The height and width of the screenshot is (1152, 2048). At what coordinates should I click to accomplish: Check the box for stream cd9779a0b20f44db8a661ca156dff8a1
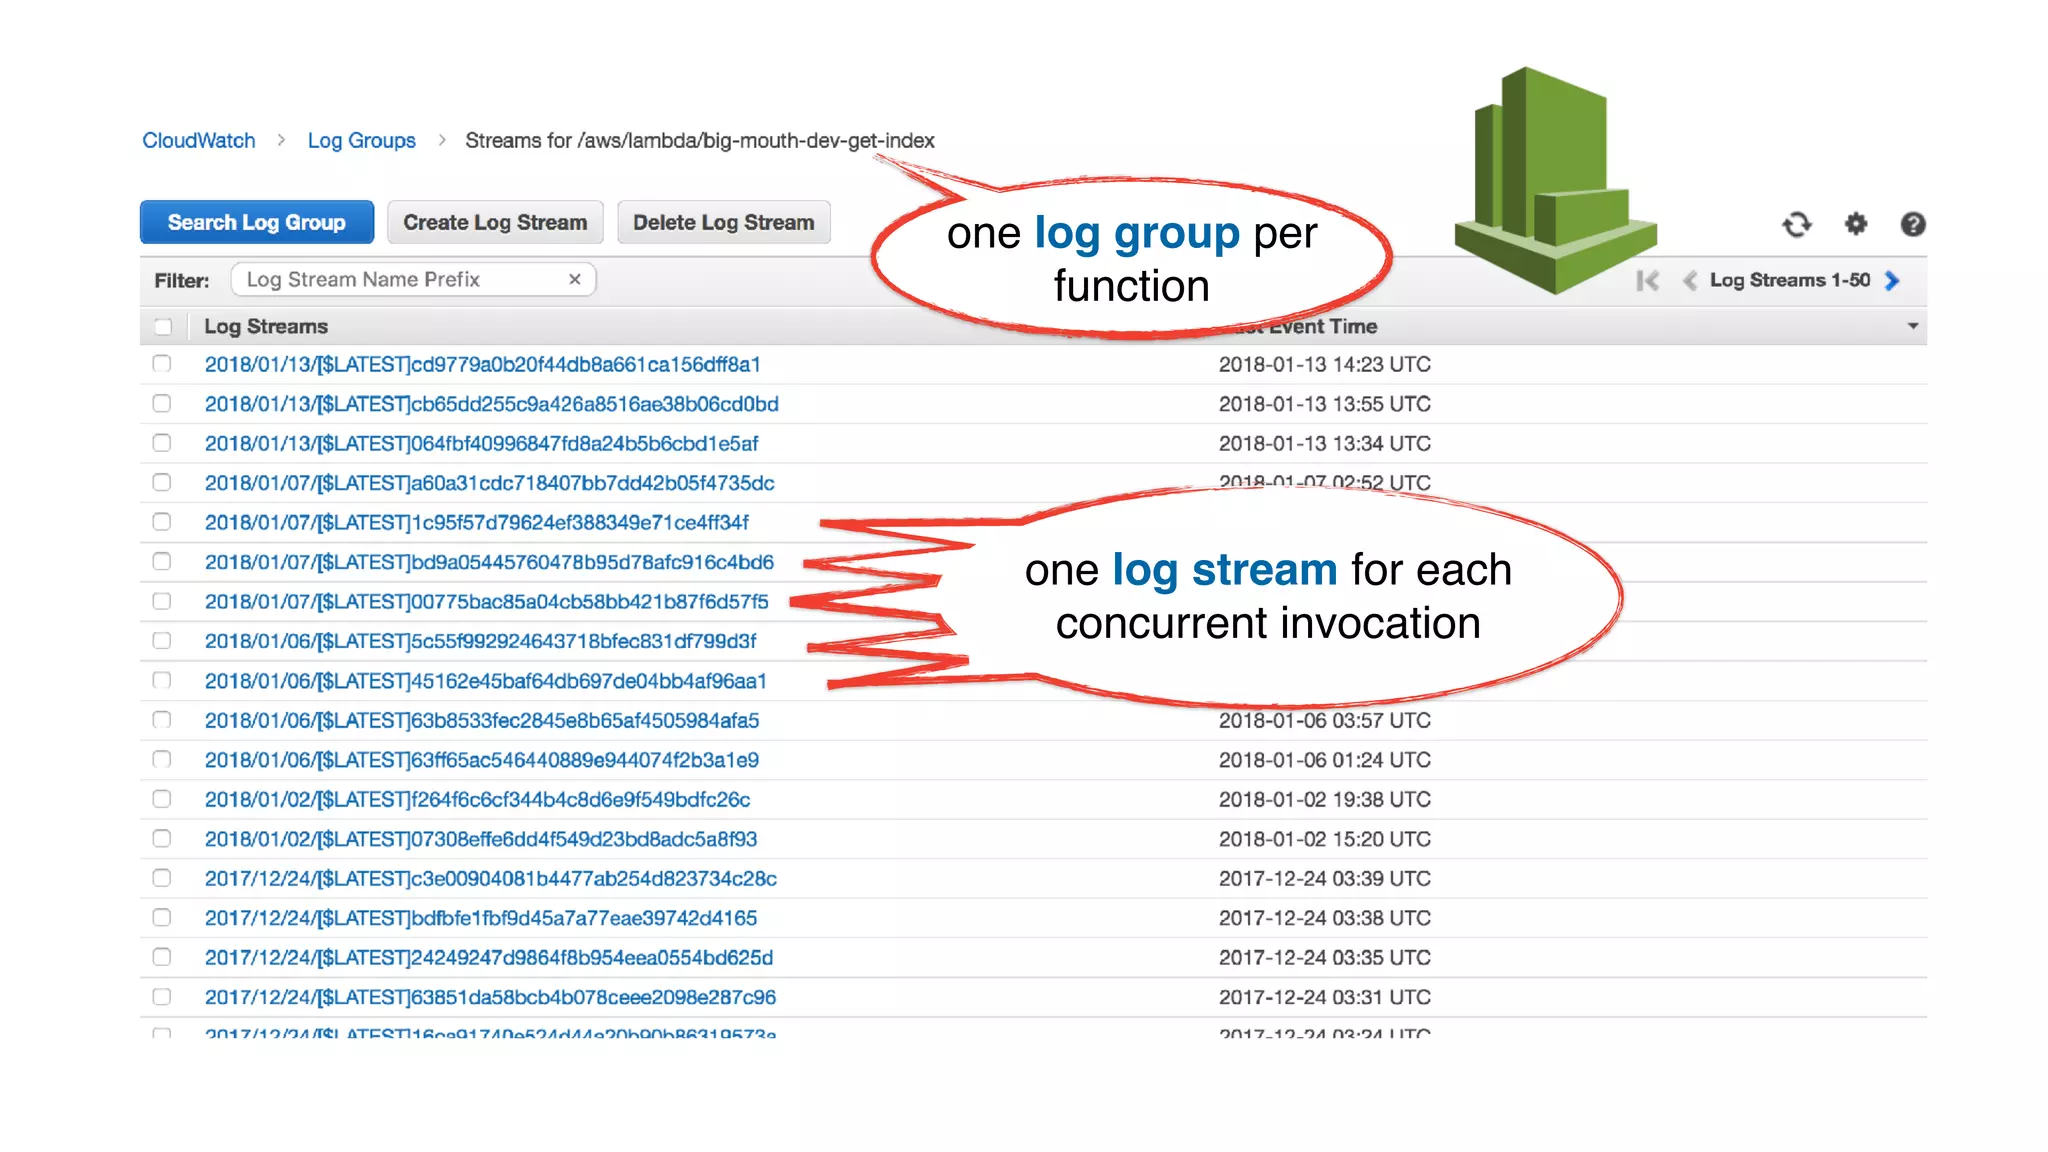coord(162,363)
